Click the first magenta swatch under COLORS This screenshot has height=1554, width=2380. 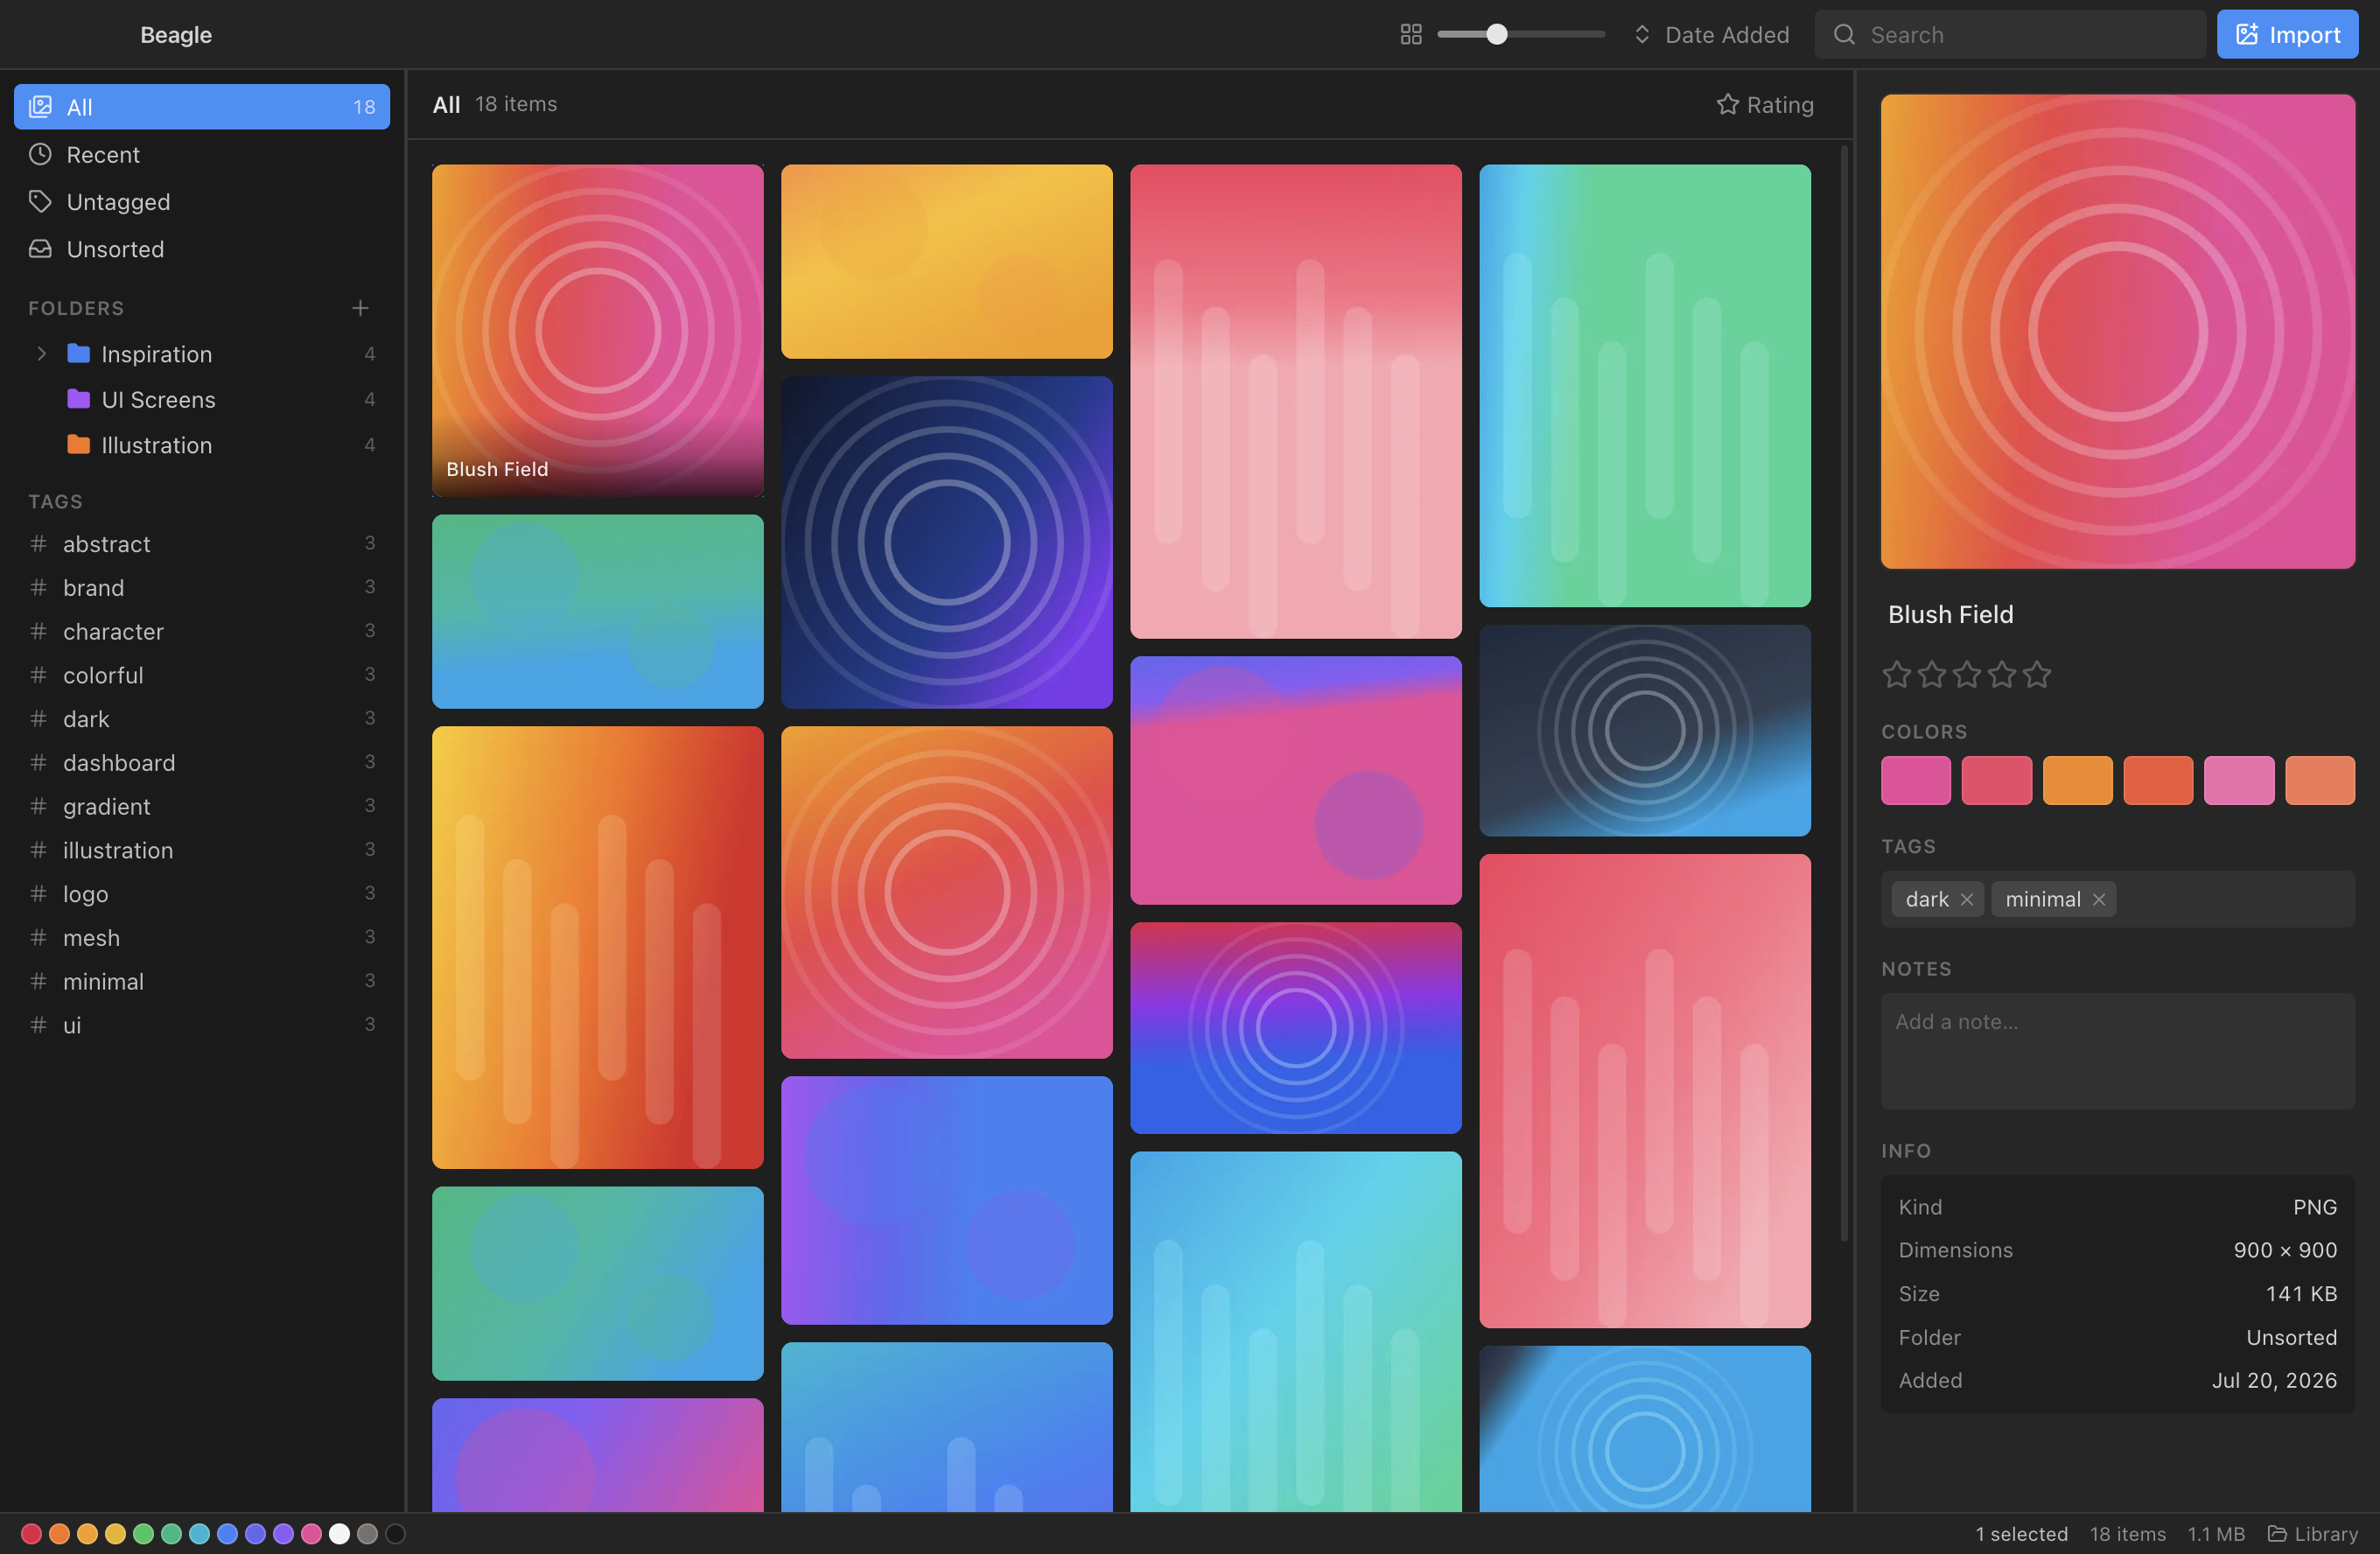point(1915,780)
